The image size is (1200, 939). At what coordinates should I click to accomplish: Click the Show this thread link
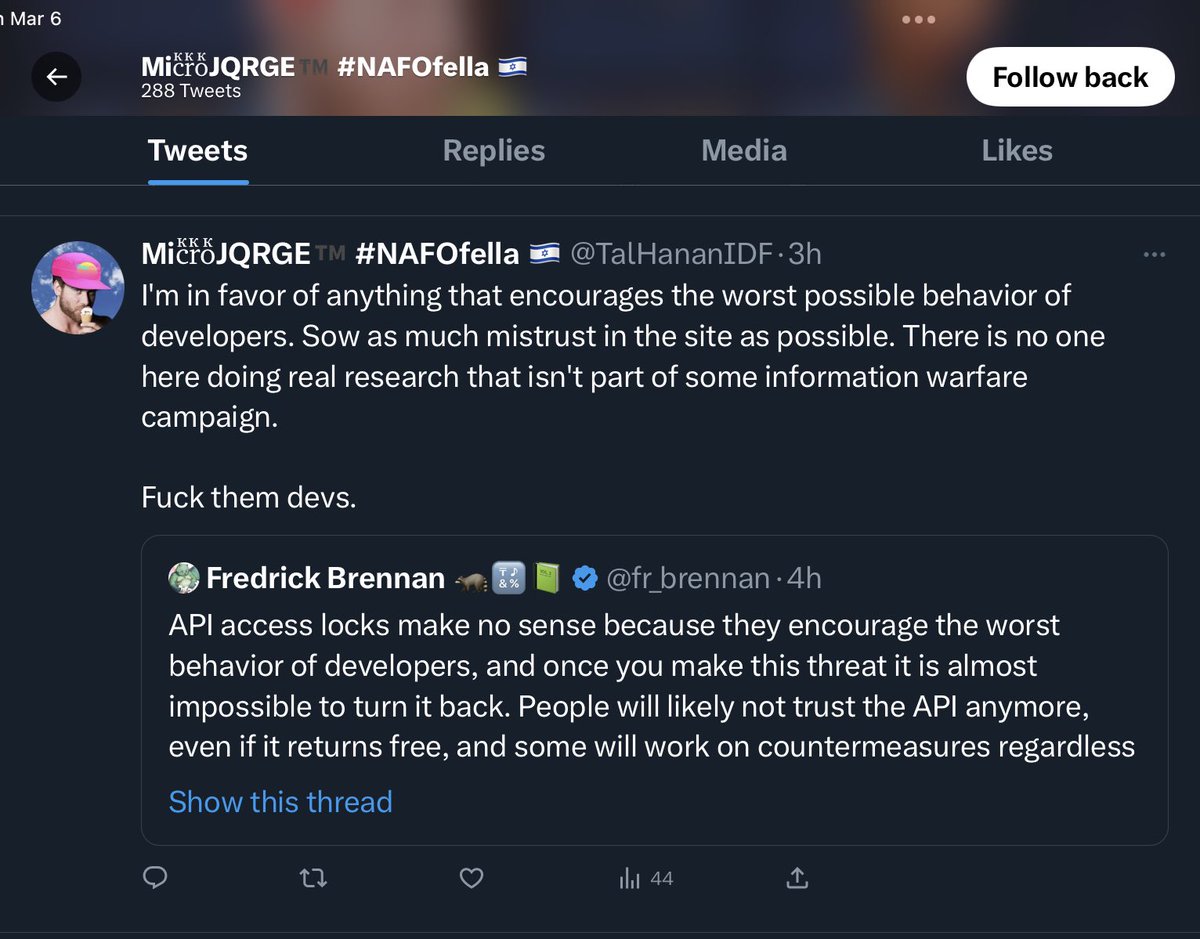point(280,802)
